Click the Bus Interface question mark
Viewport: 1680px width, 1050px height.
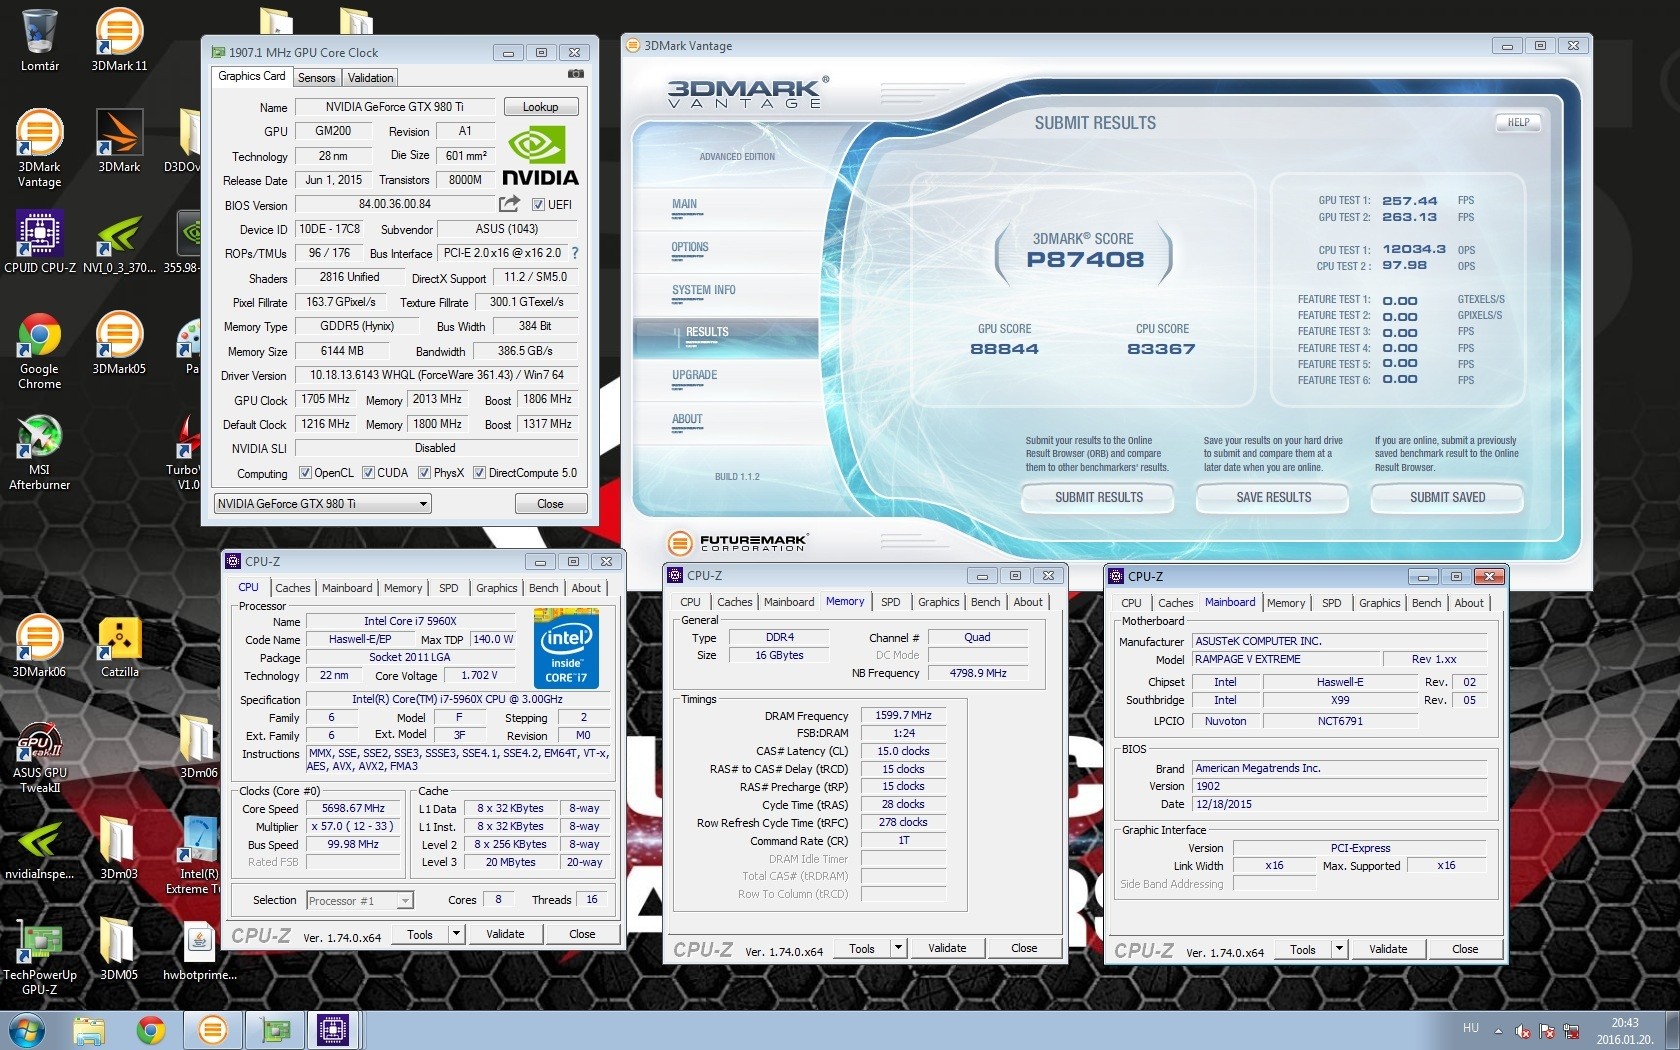pyautogui.click(x=575, y=253)
